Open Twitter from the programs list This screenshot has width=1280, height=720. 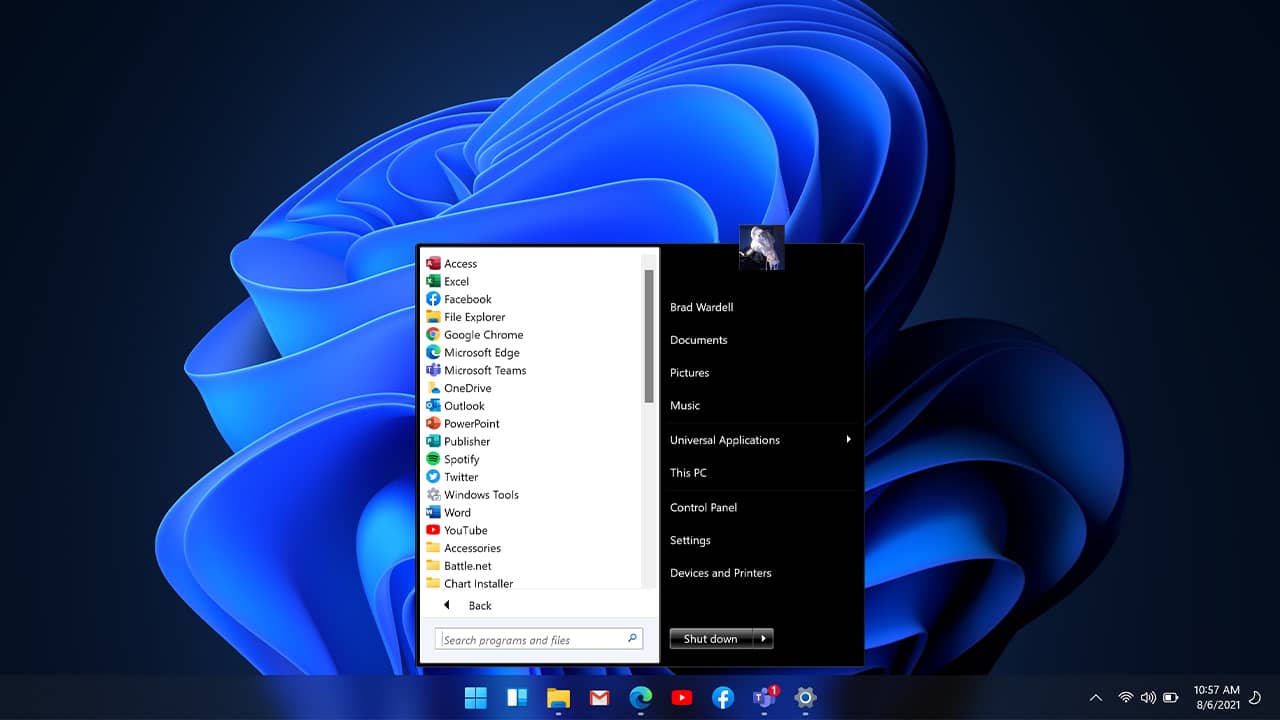coord(452,477)
